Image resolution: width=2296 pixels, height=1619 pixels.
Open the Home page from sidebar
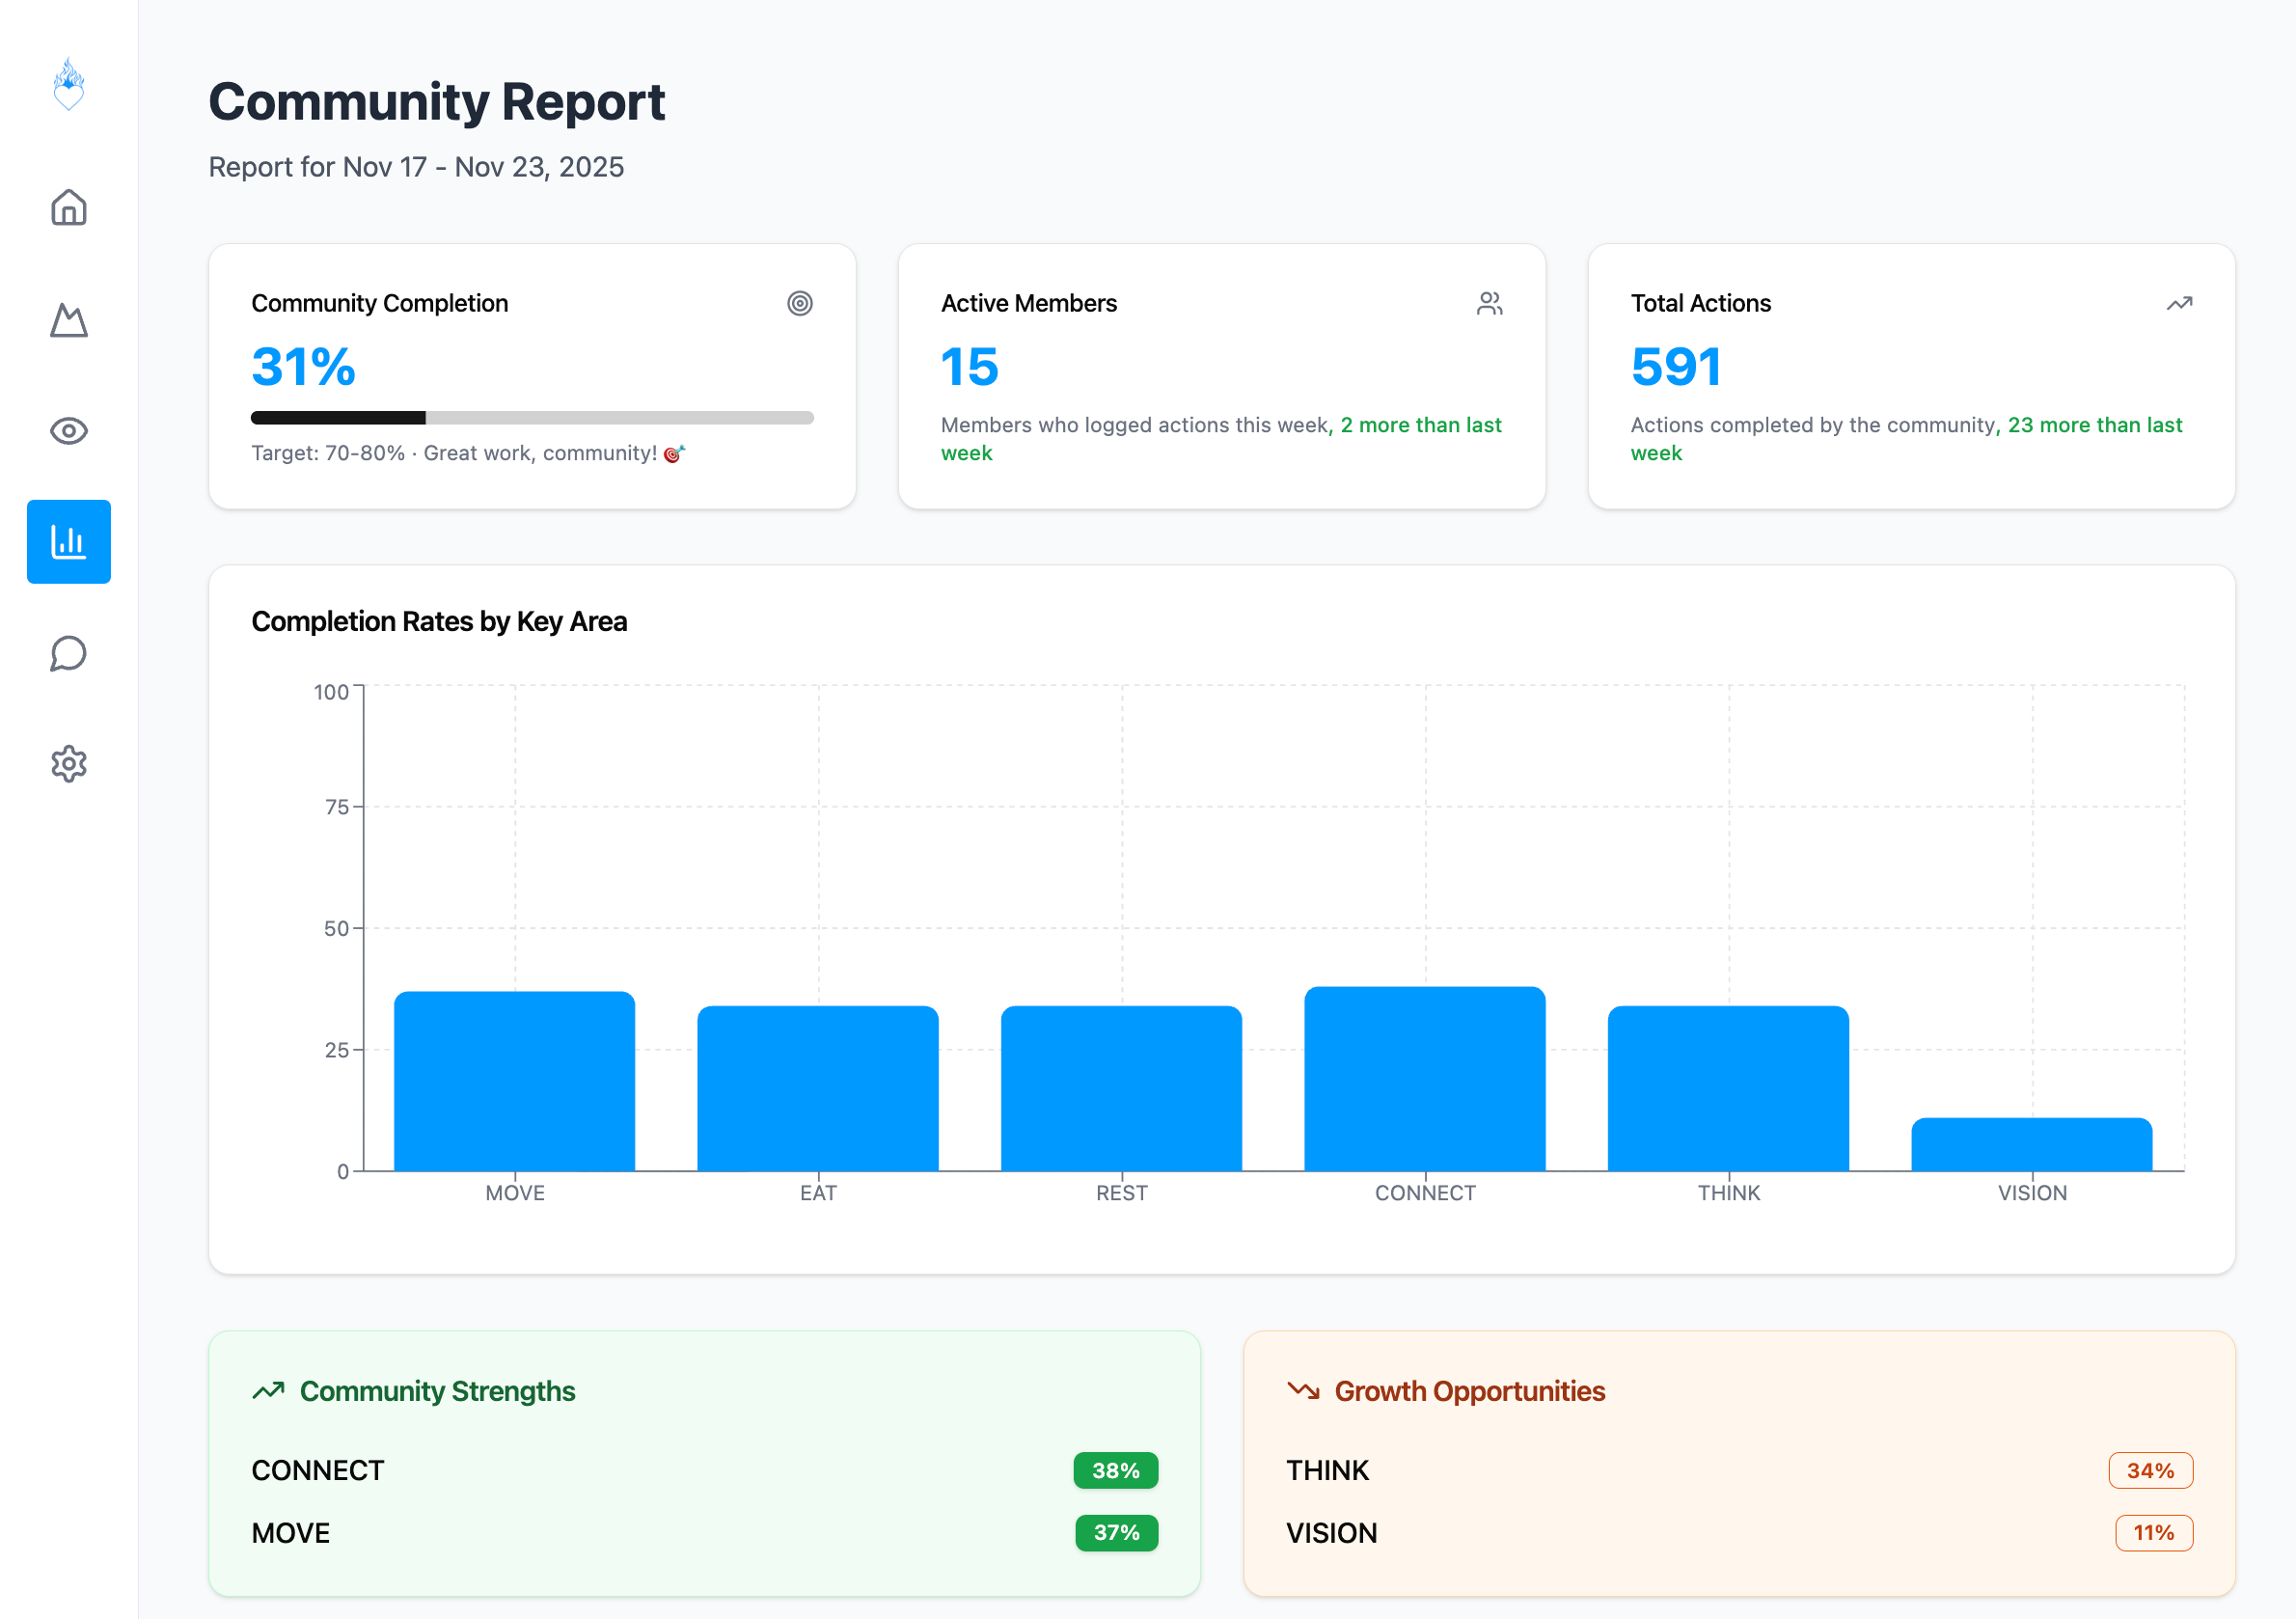[x=68, y=208]
